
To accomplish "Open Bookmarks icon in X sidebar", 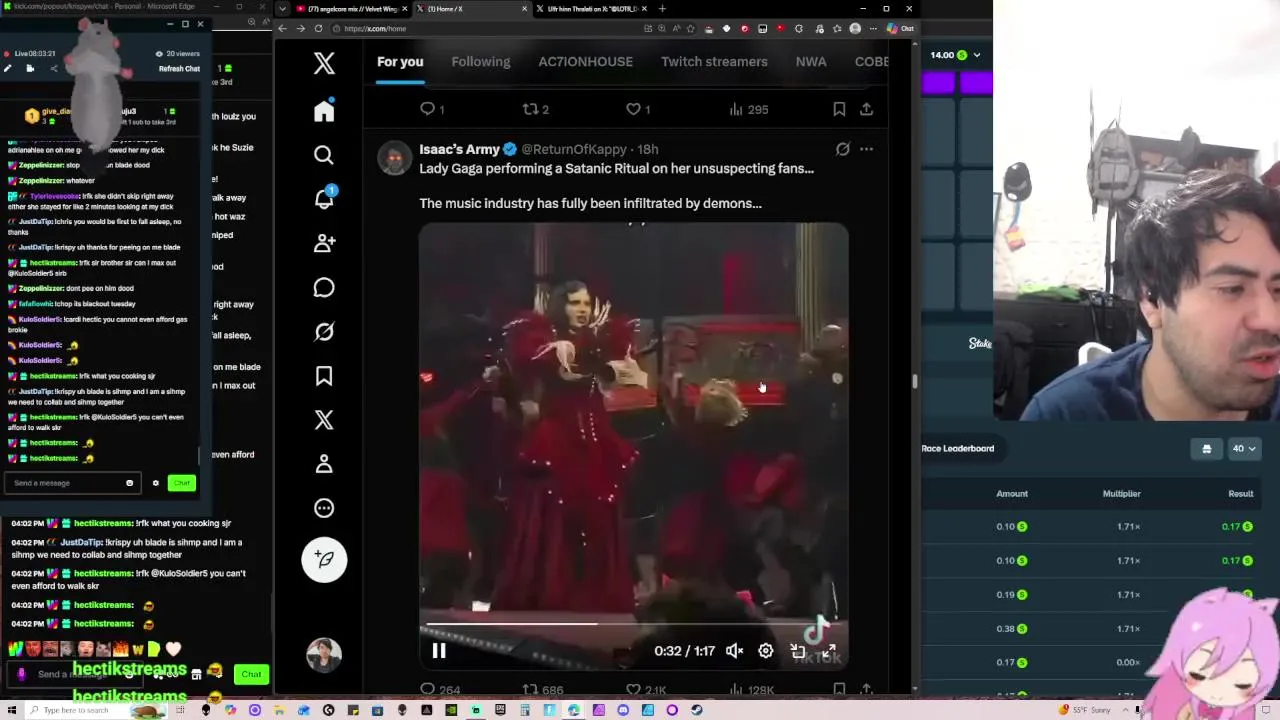I will click(x=324, y=376).
